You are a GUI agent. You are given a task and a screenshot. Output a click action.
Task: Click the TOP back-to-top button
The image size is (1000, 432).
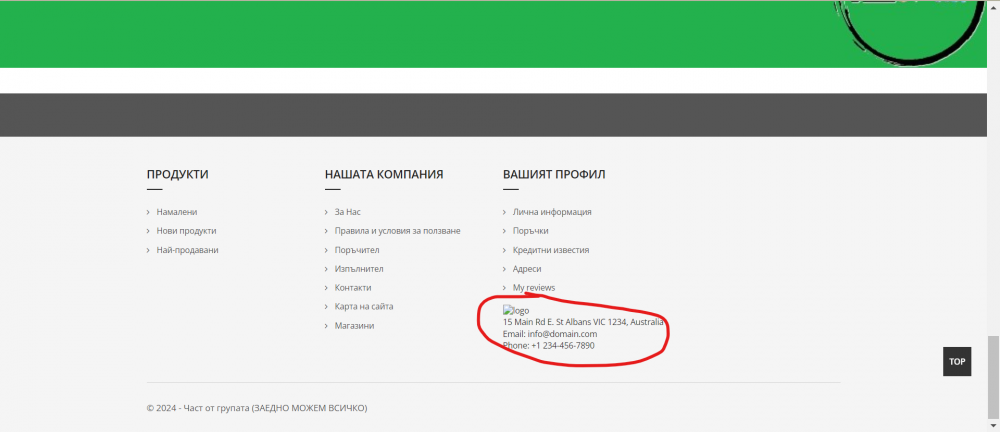point(957,362)
